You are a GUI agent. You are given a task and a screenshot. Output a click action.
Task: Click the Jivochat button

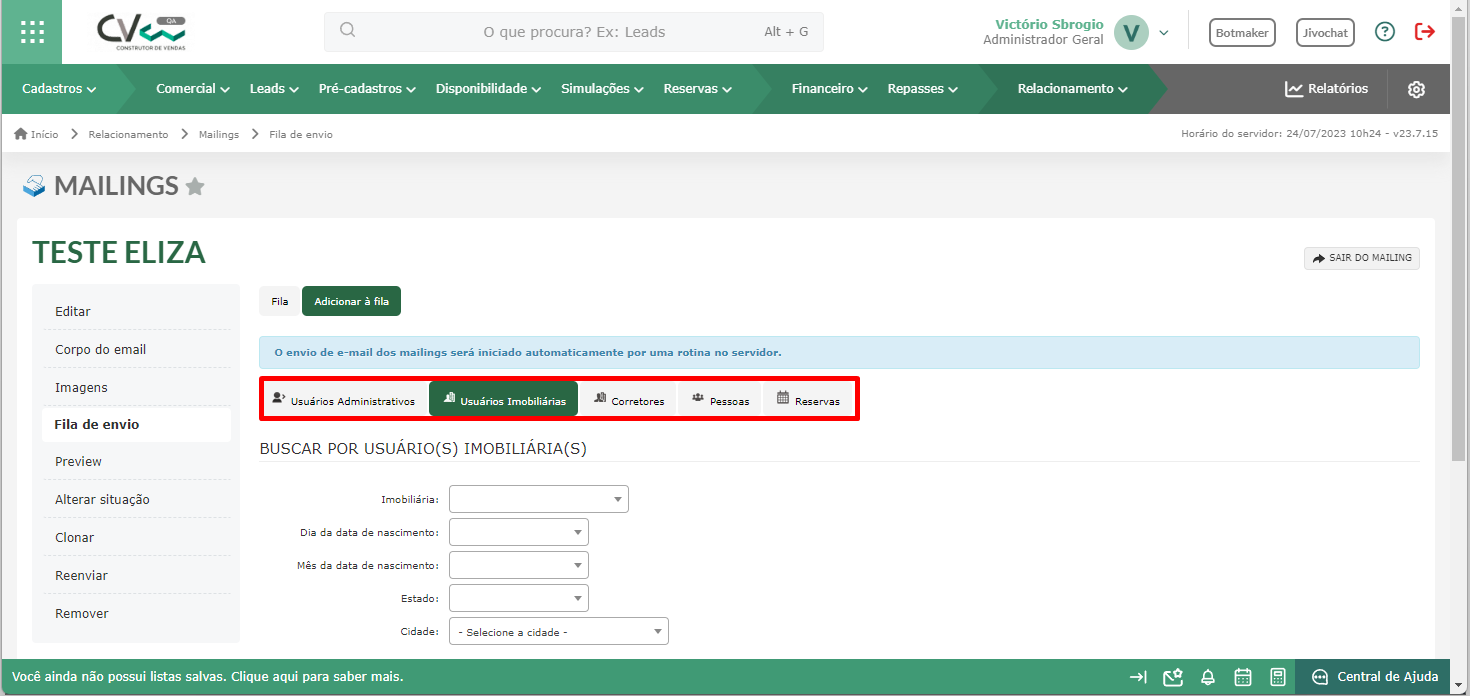point(1325,32)
